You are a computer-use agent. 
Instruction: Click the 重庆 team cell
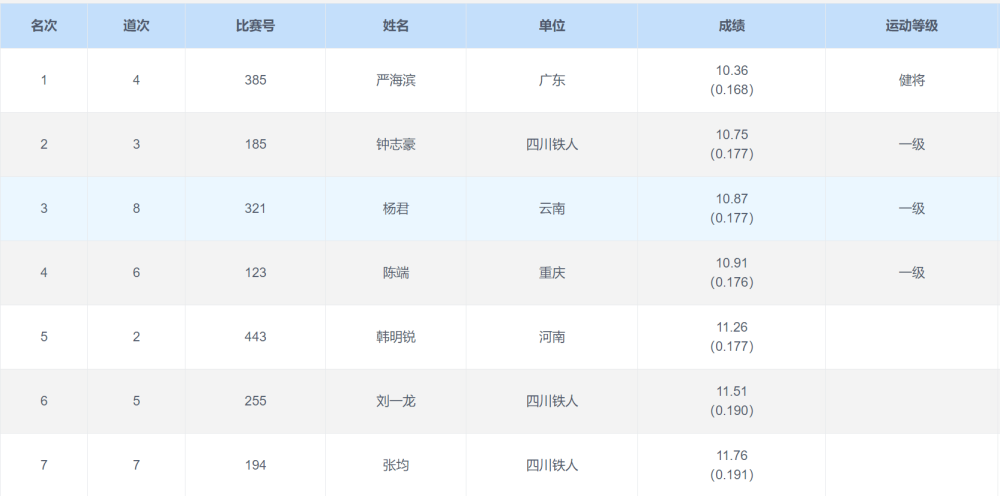point(552,273)
